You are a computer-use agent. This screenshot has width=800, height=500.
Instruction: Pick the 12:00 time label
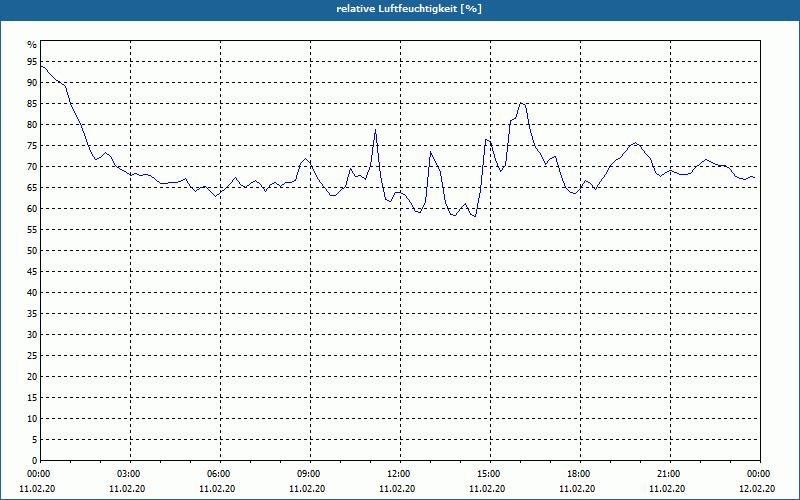coord(400,474)
